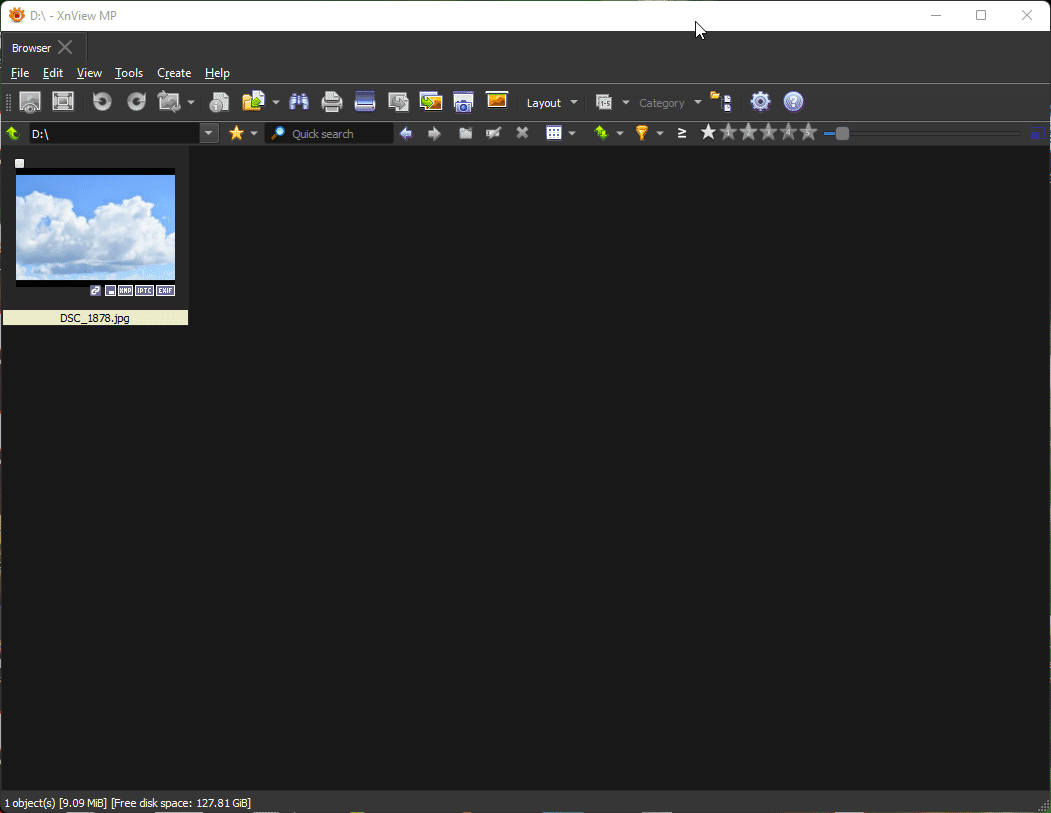Open the binoculars Find files tool
1051x813 pixels.
tap(299, 102)
